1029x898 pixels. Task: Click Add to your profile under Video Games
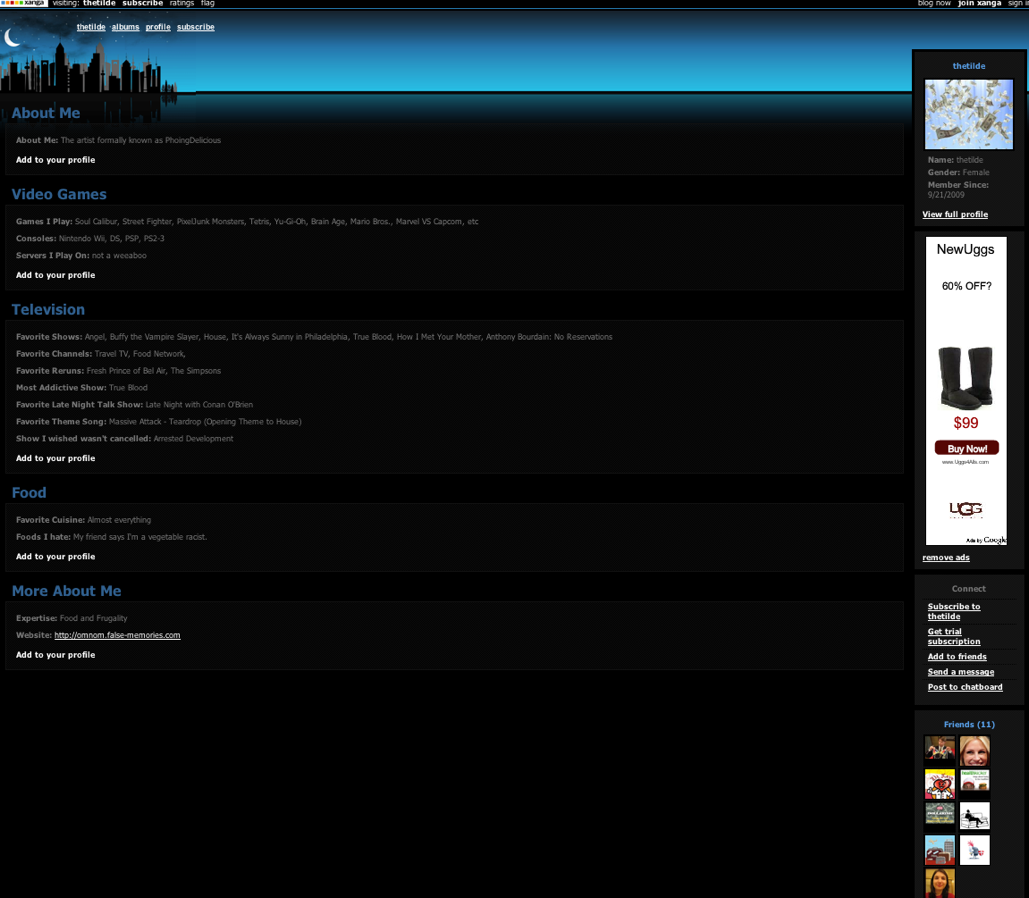56,275
